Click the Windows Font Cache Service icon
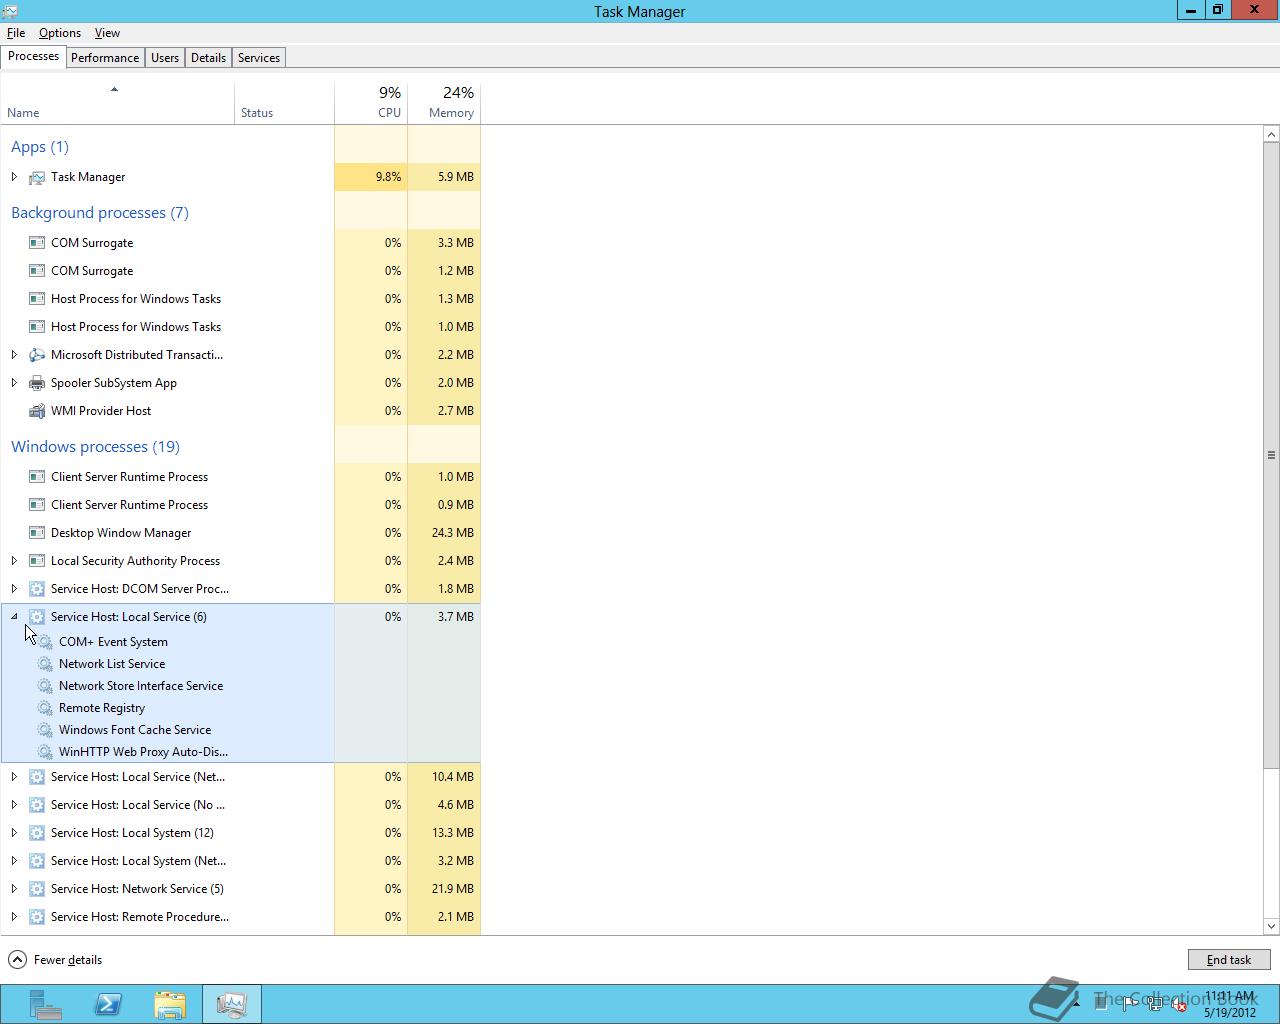 pyautogui.click(x=45, y=730)
